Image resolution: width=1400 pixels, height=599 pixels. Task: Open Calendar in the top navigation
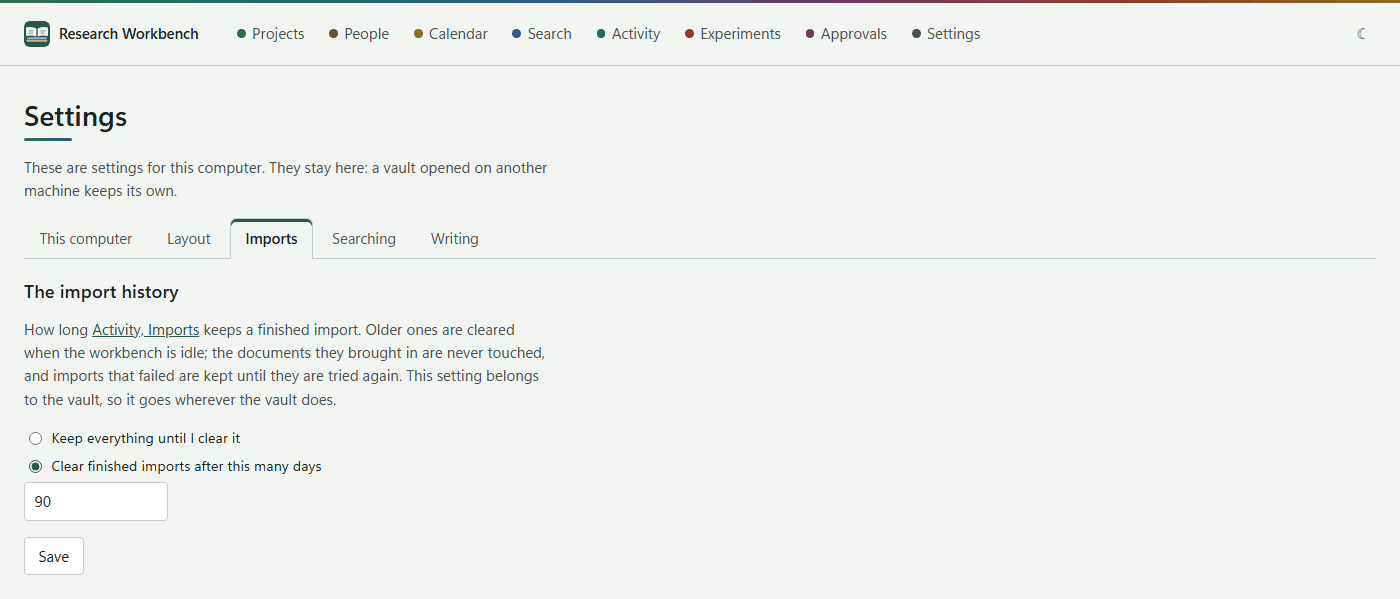450,34
